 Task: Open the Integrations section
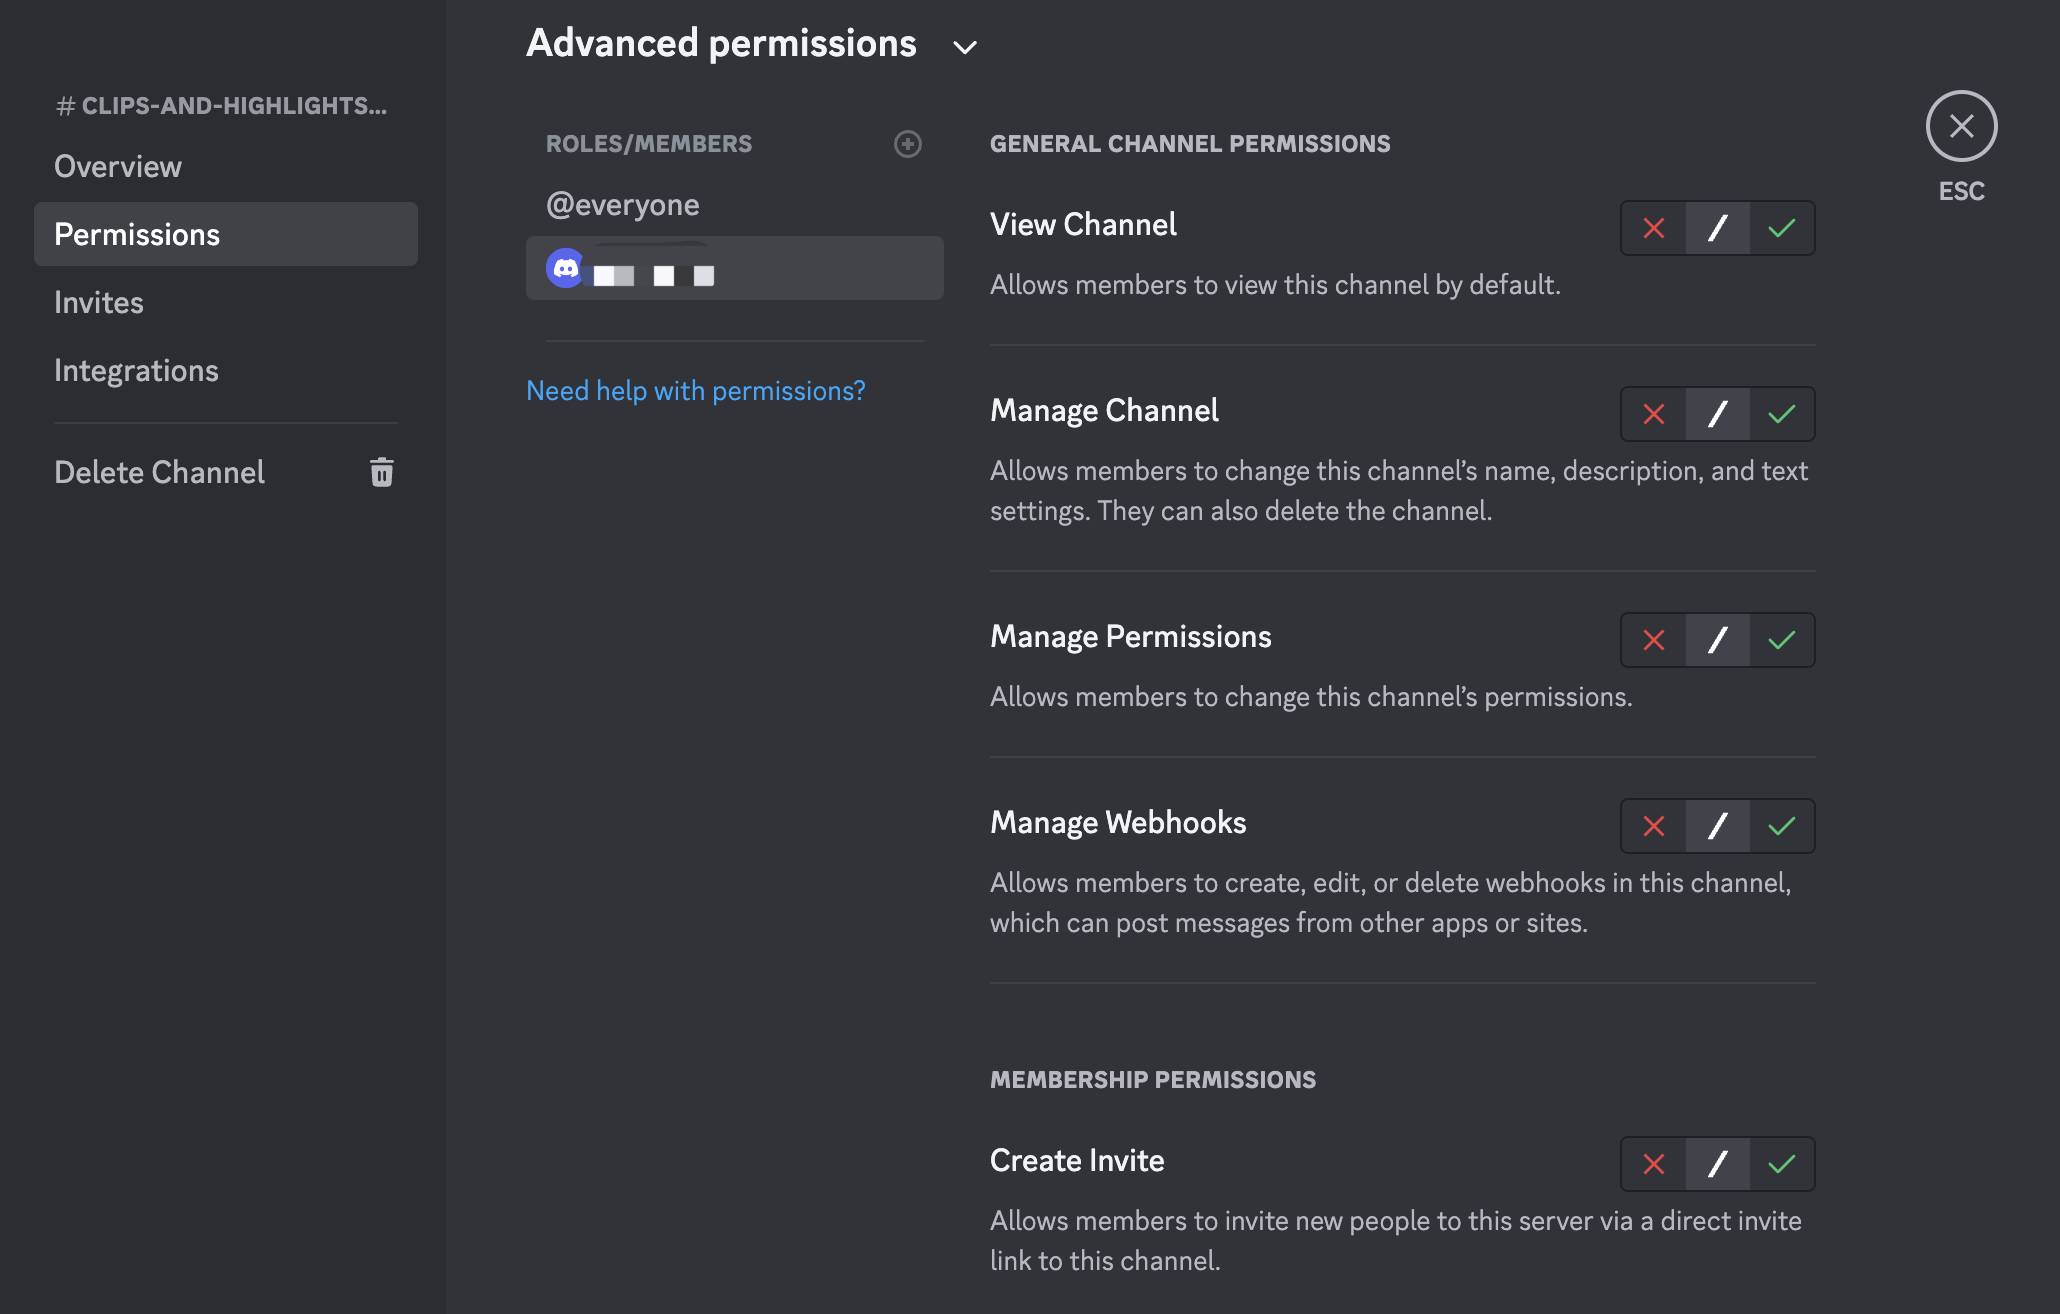tap(136, 370)
